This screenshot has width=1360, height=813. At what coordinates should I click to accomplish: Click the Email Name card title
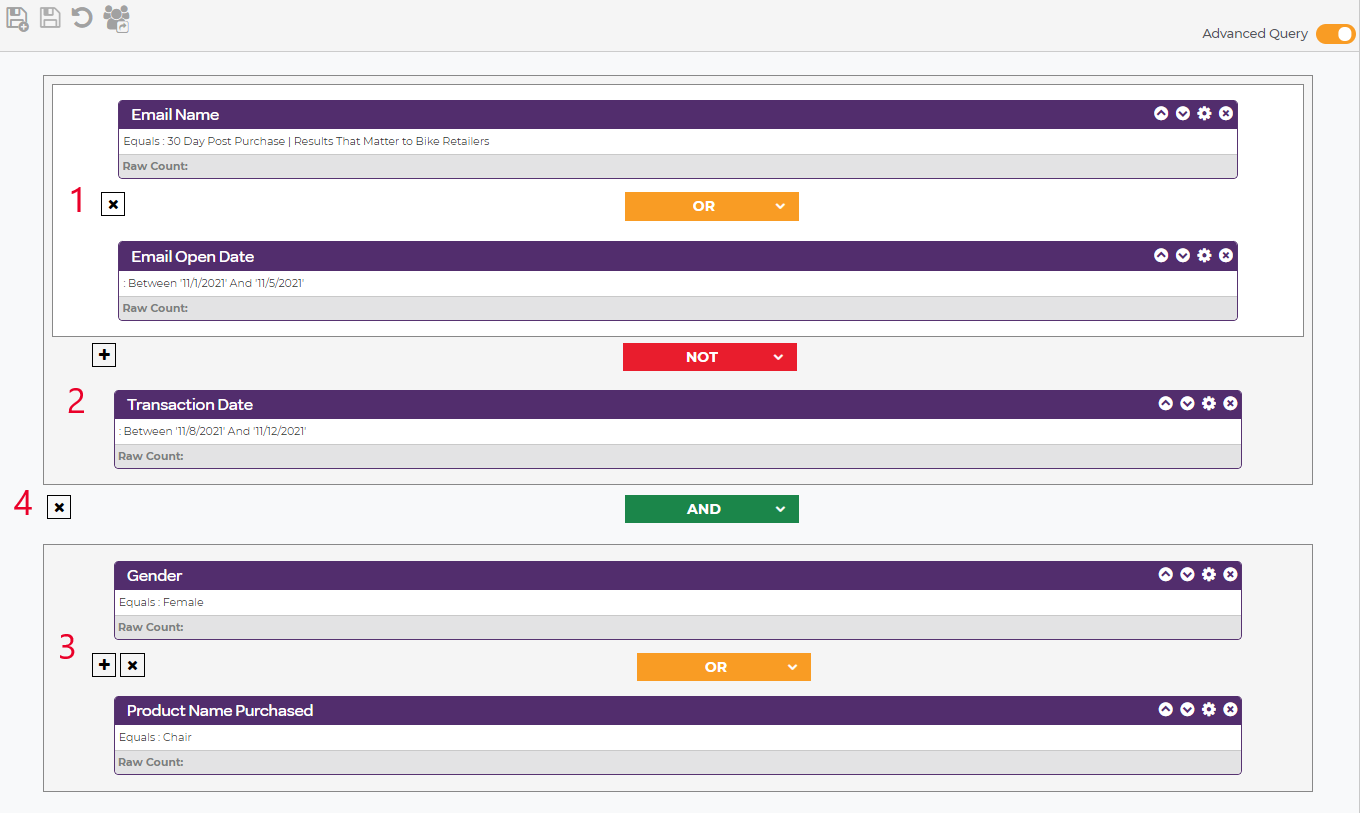click(175, 115)
